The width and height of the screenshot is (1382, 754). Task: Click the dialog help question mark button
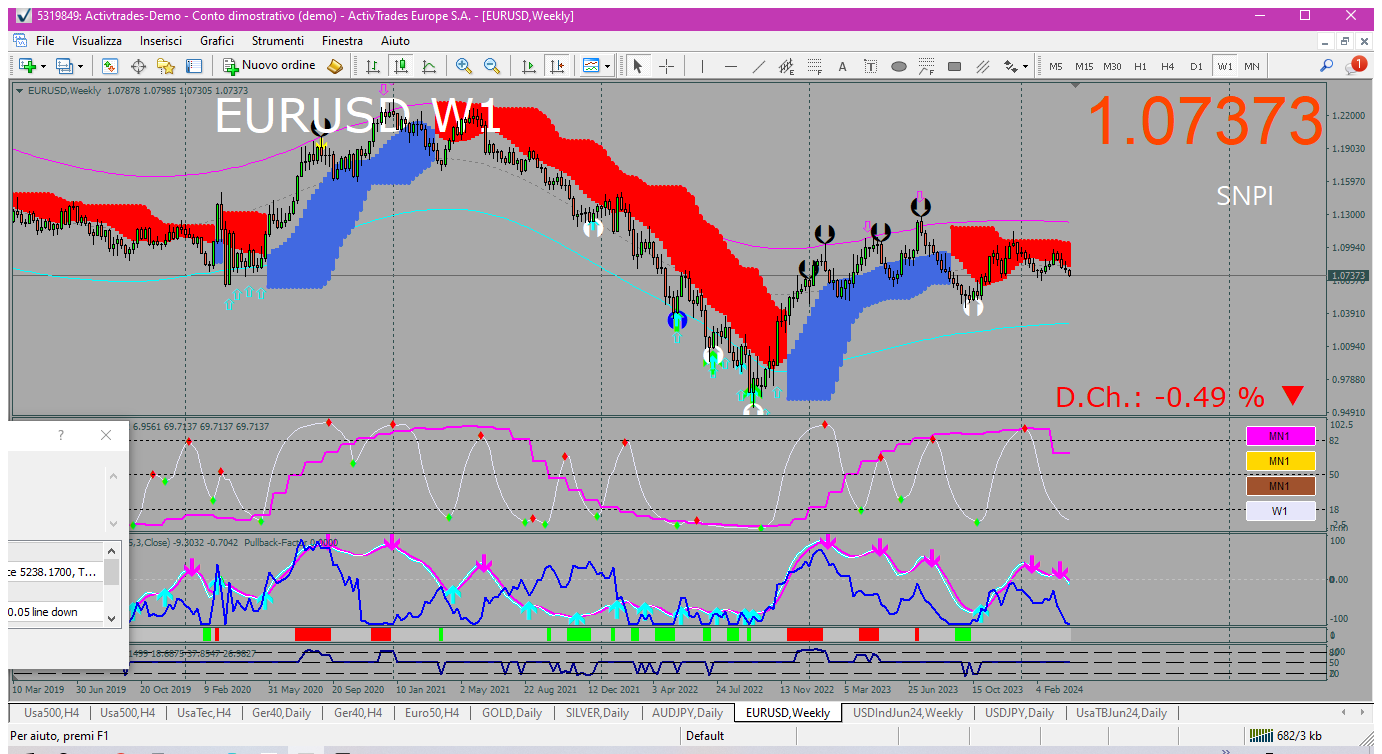(61, 435)
